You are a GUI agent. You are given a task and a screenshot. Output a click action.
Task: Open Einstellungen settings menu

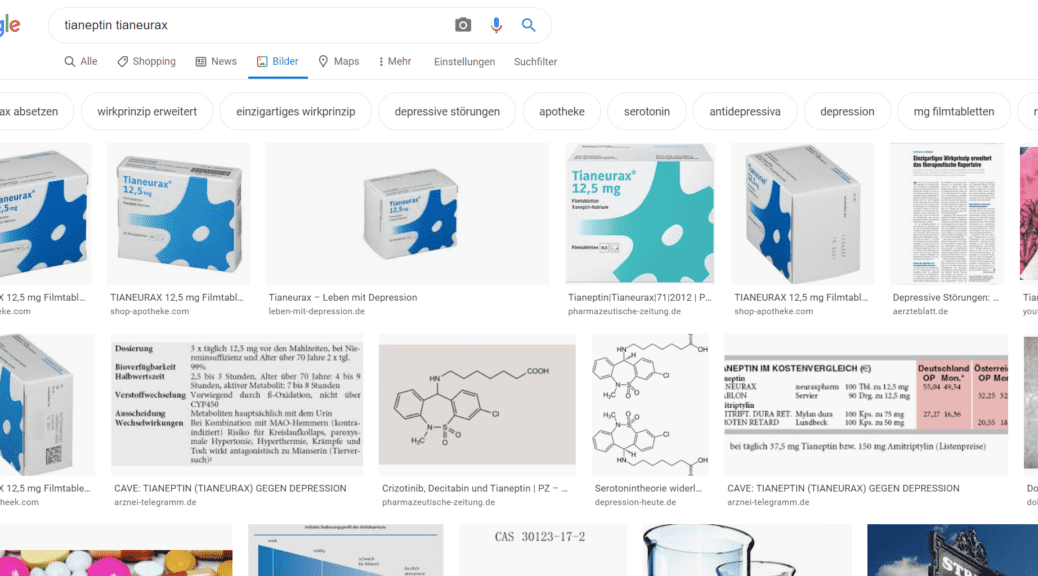tap(464, 62)
